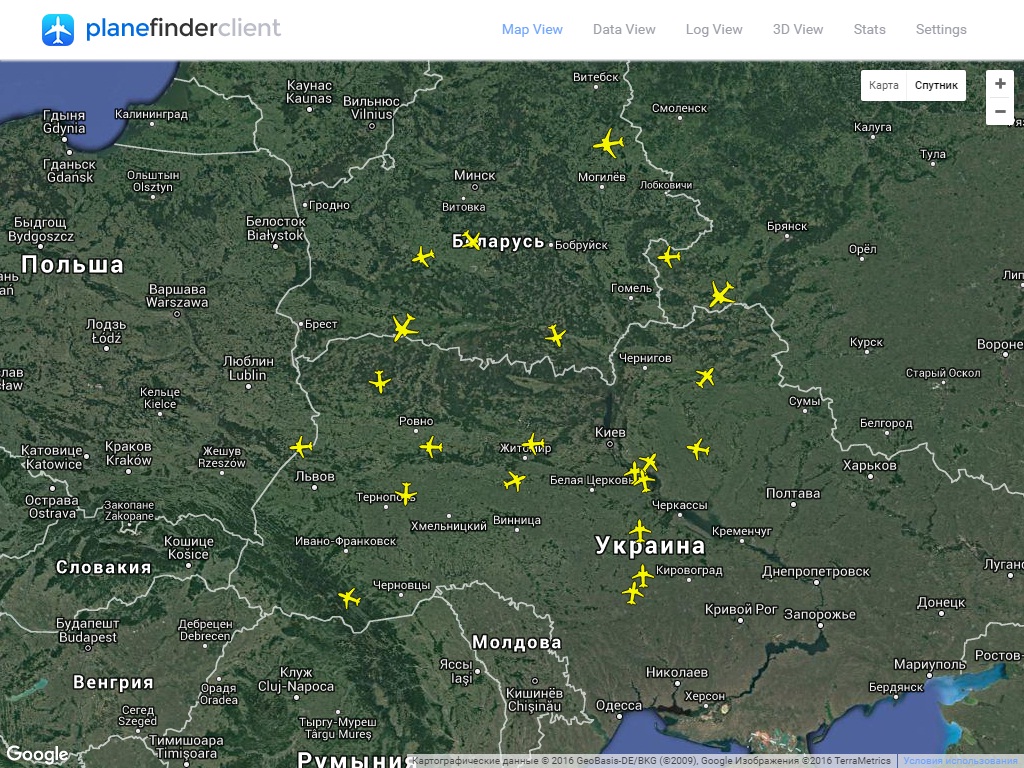The width and height of the screenshot is (1024, 768).
Task: Click the Google logo on map
Action: (37, 755)
